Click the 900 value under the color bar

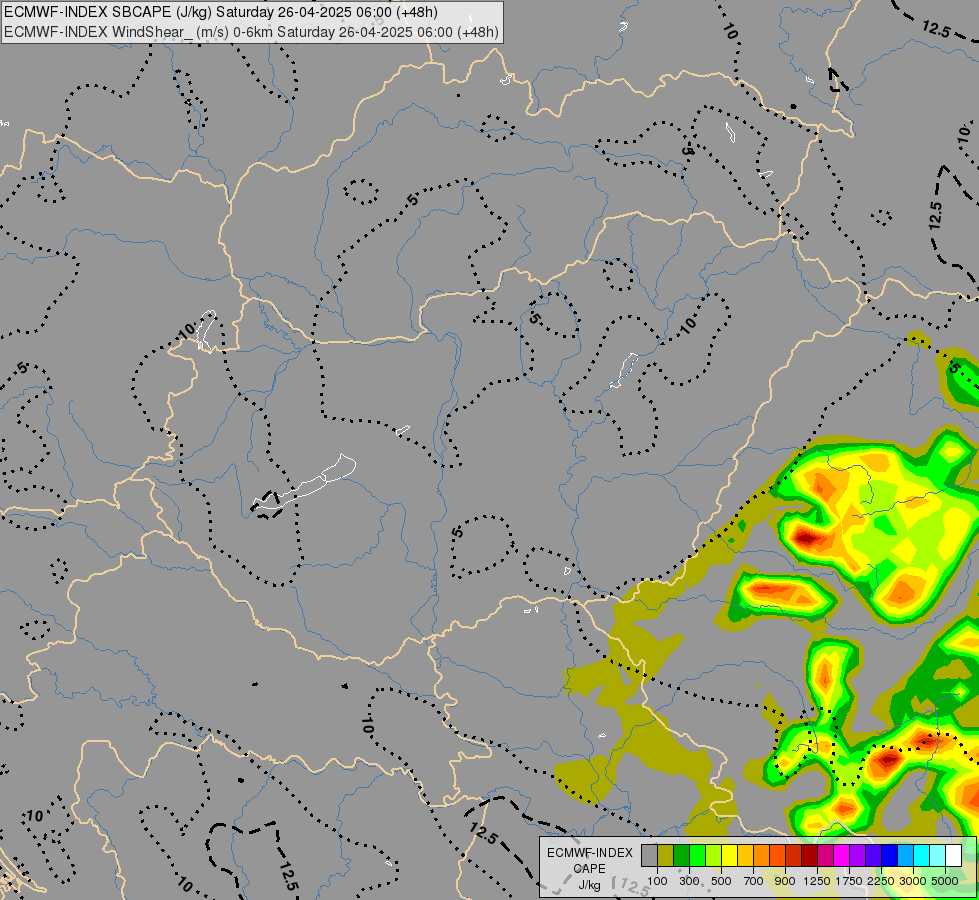(x=785, y=881)
